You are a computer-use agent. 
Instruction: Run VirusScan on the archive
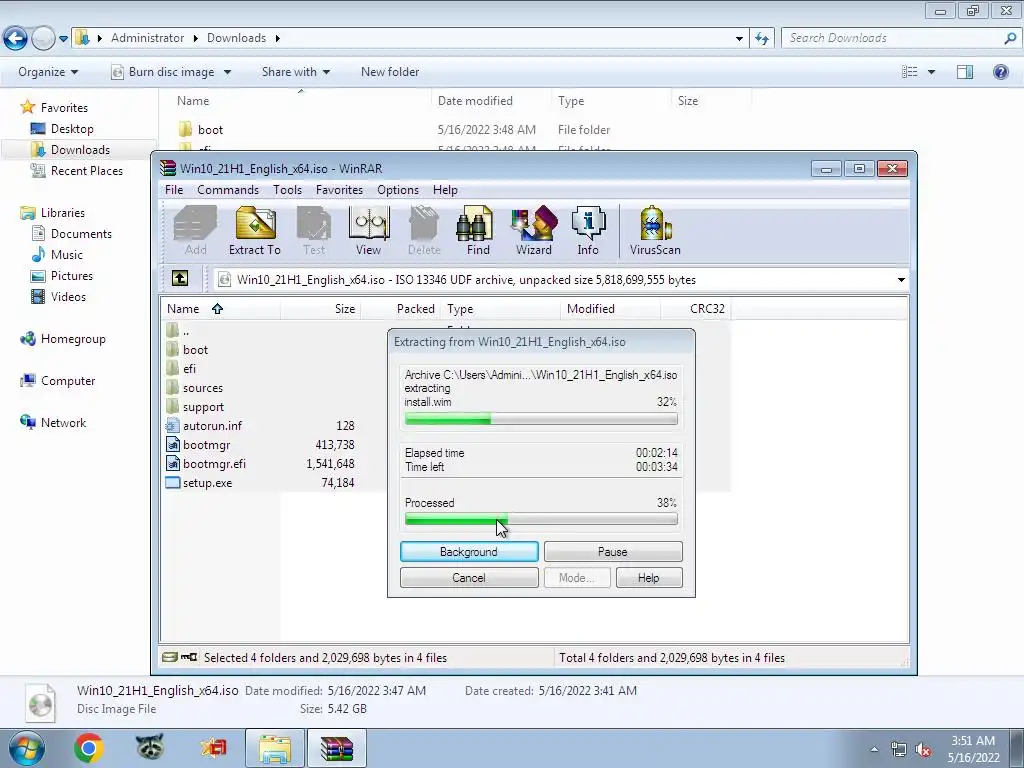655,230
